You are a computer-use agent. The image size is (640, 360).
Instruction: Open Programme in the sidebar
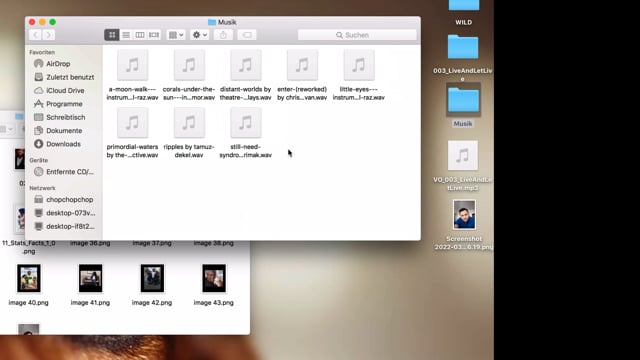point(58,104)
